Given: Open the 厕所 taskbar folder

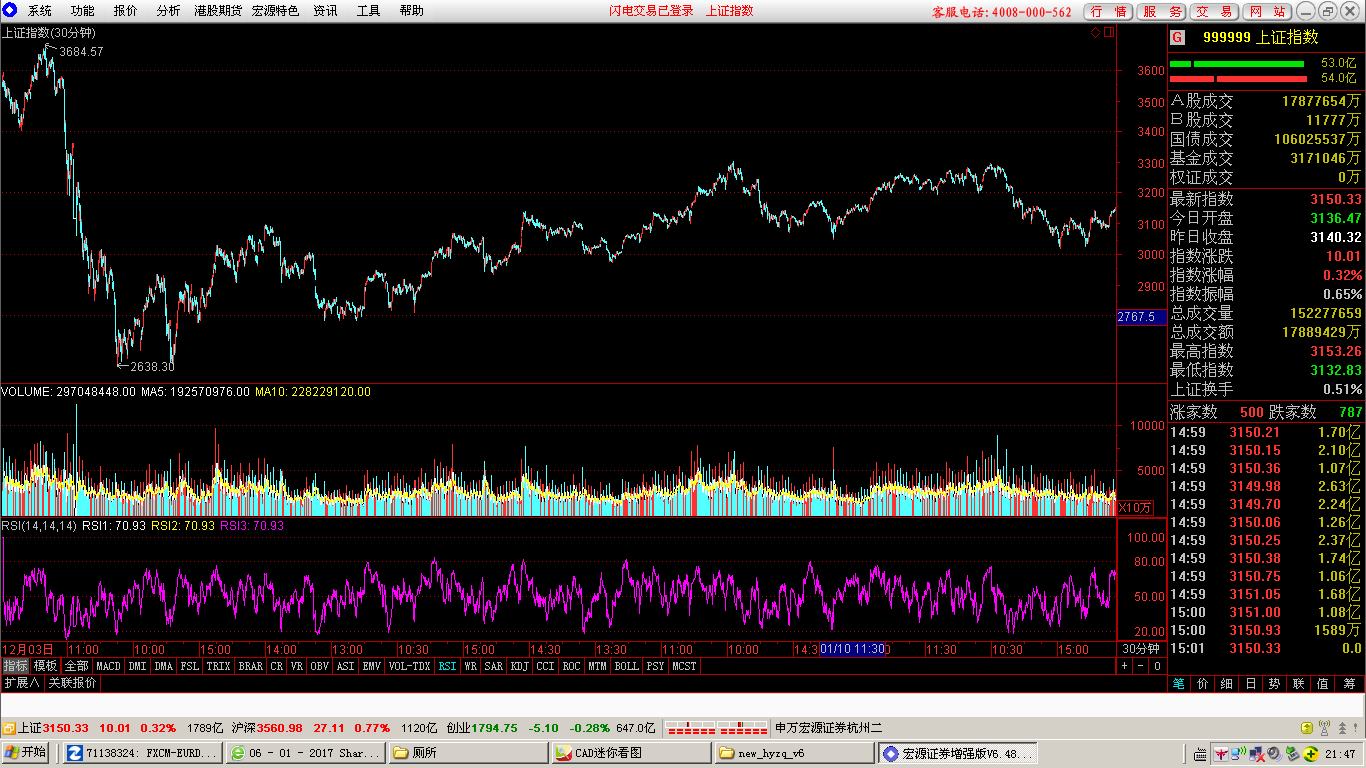Looking at the screenshot, I should point(468,753).
